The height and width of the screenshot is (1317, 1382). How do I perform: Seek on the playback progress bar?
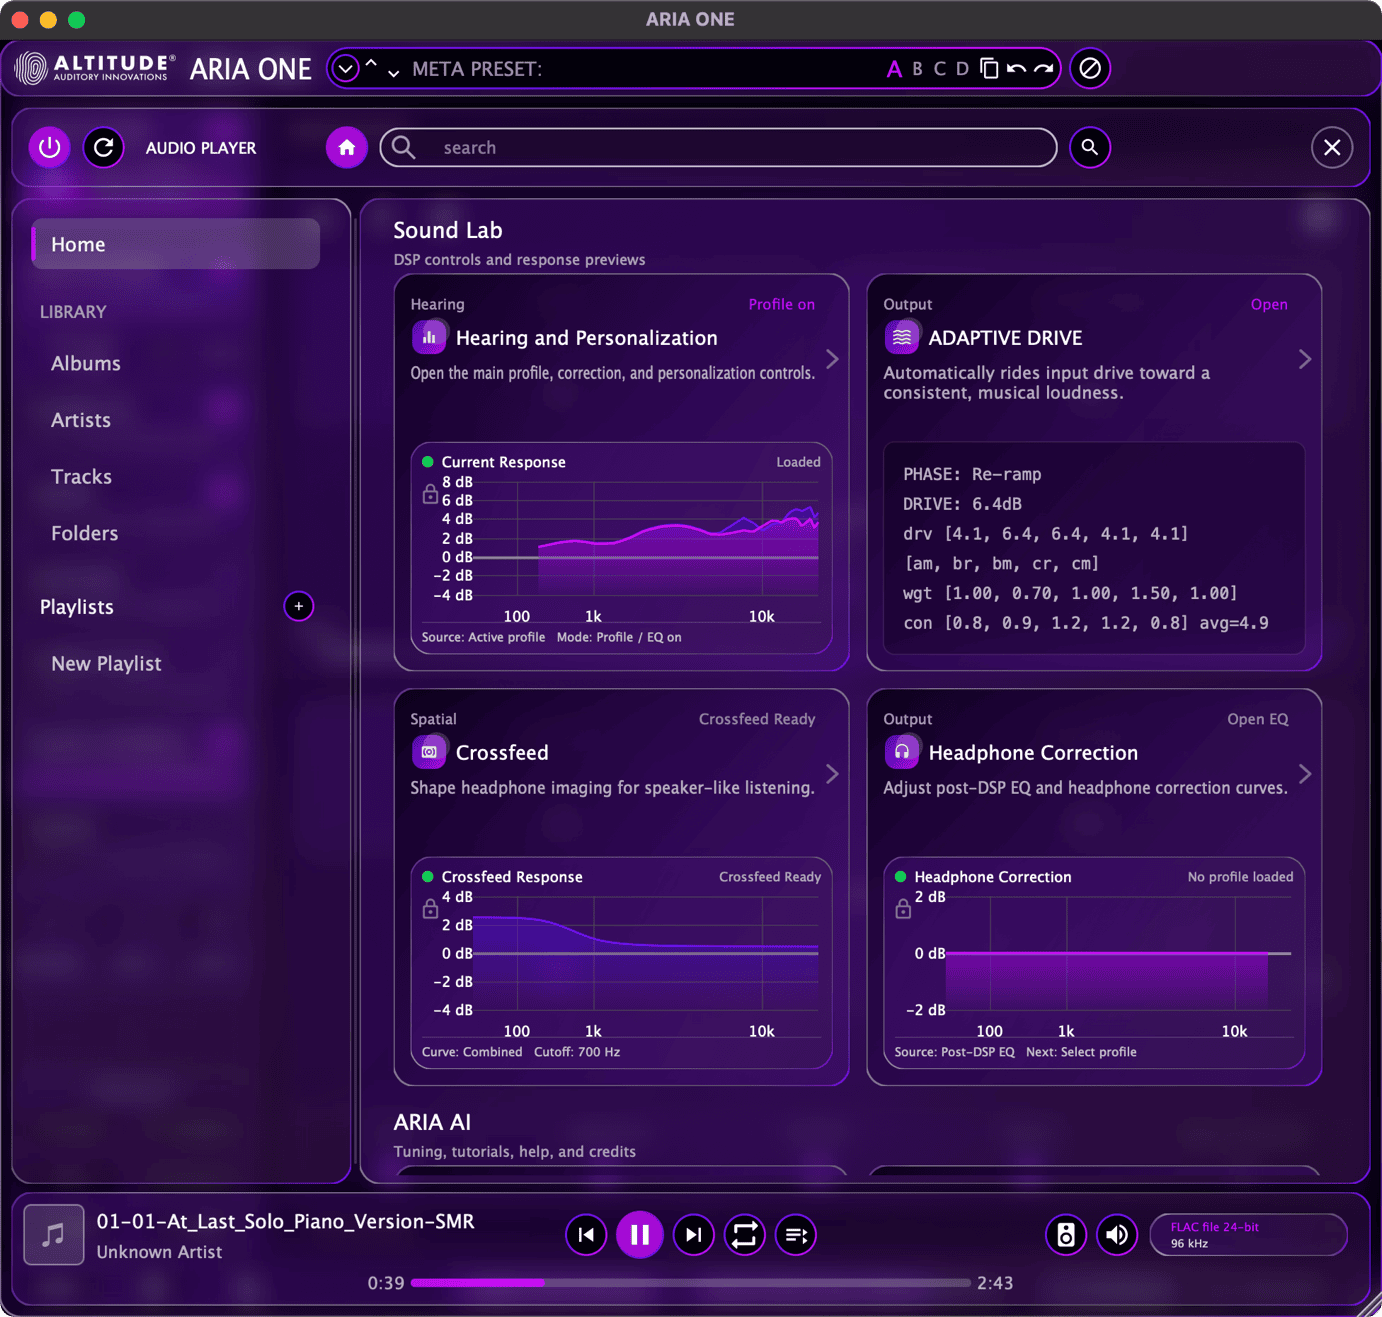pos(690,1283)
